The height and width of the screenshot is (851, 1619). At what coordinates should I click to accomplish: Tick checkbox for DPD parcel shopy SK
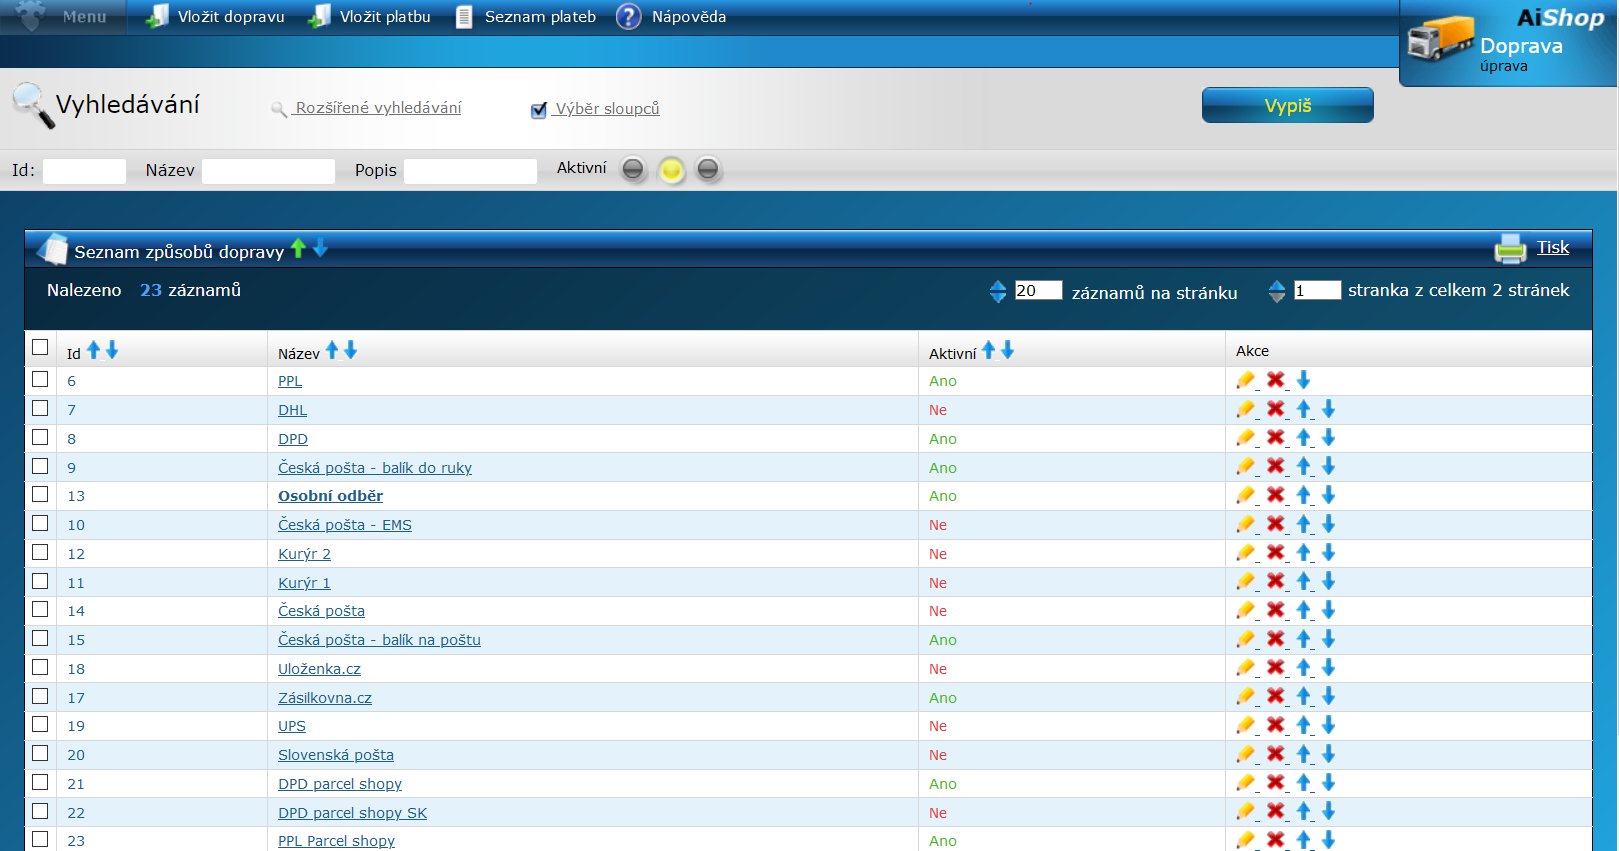40,811
